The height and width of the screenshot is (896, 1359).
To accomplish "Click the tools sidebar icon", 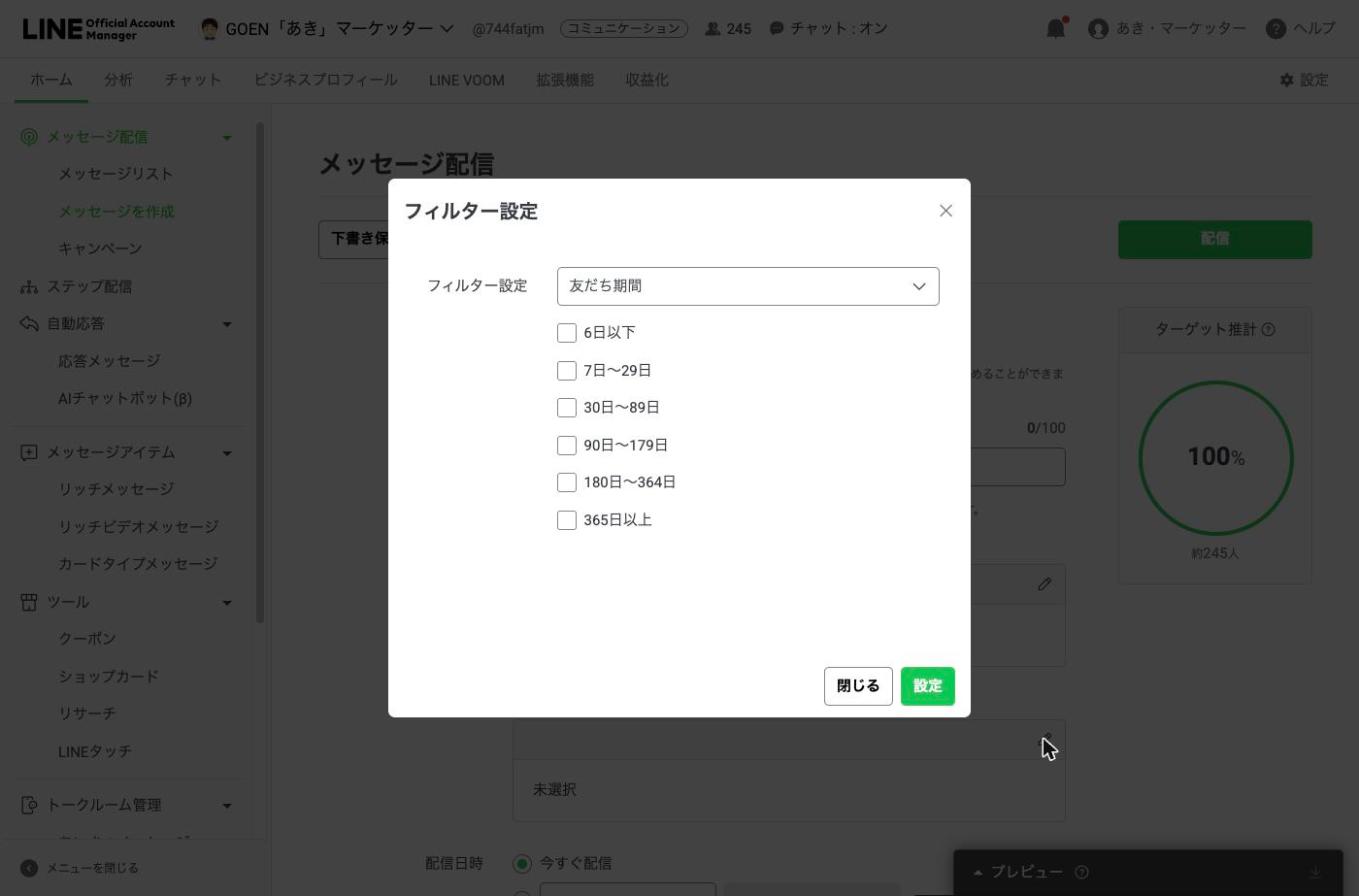I will pyautogui.click(x=29, y=602).
